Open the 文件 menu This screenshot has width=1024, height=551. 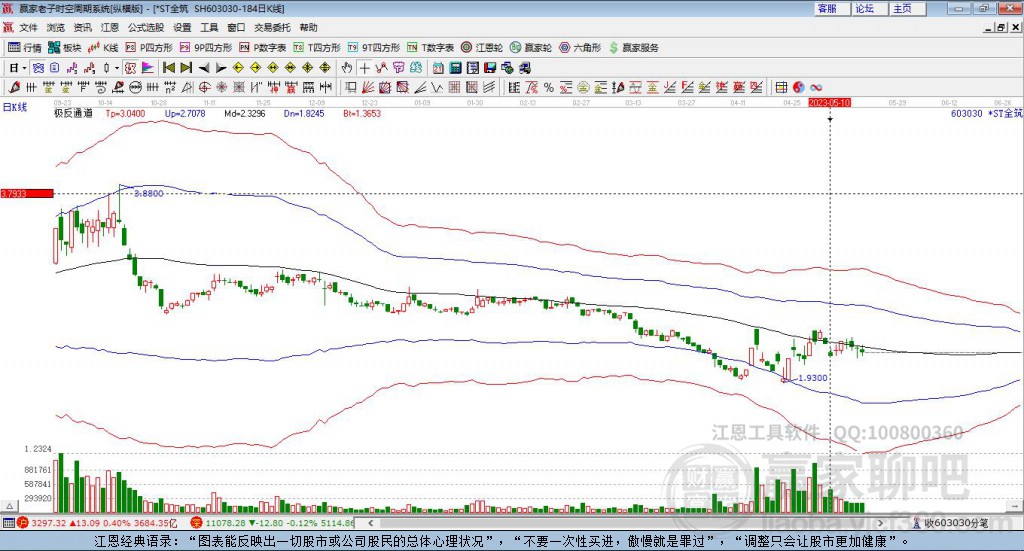[x=29, y=27]
